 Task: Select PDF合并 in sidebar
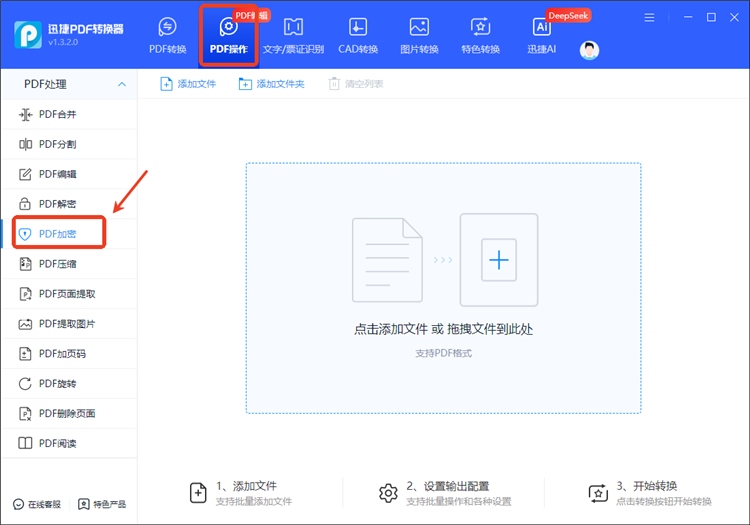coord(69,114)
